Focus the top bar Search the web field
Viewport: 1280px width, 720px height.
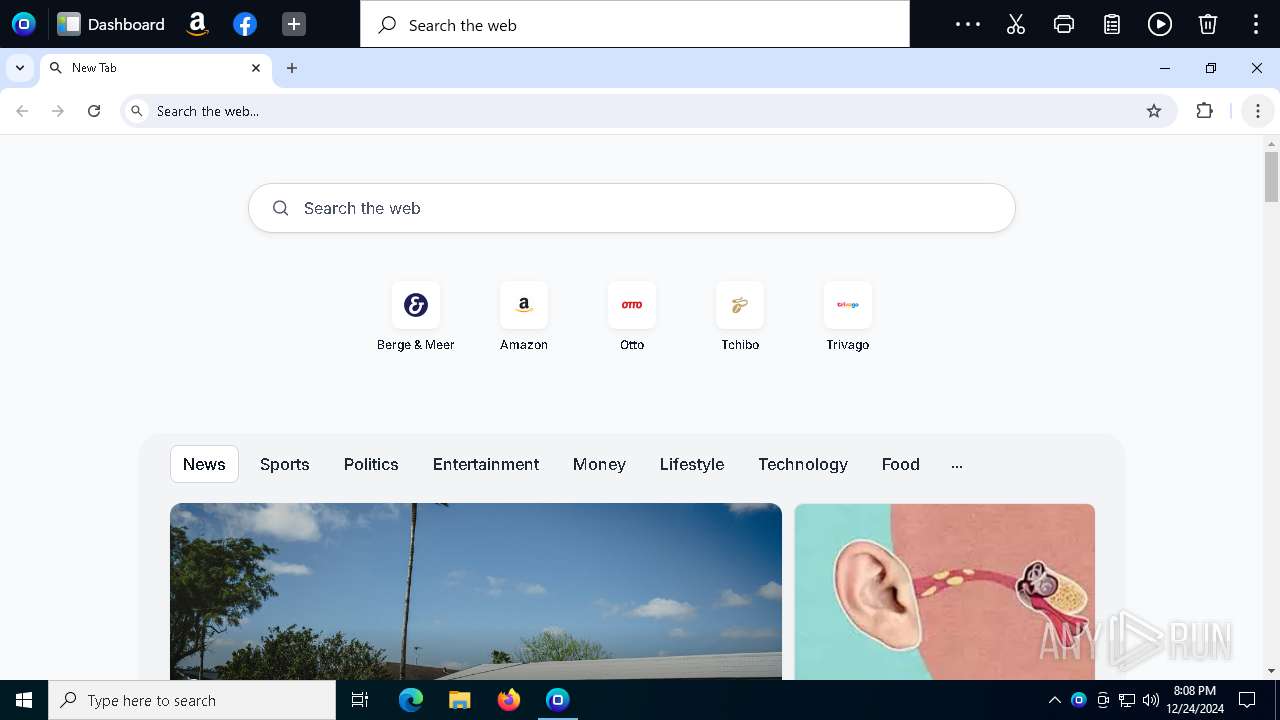(x=634, y=24)
